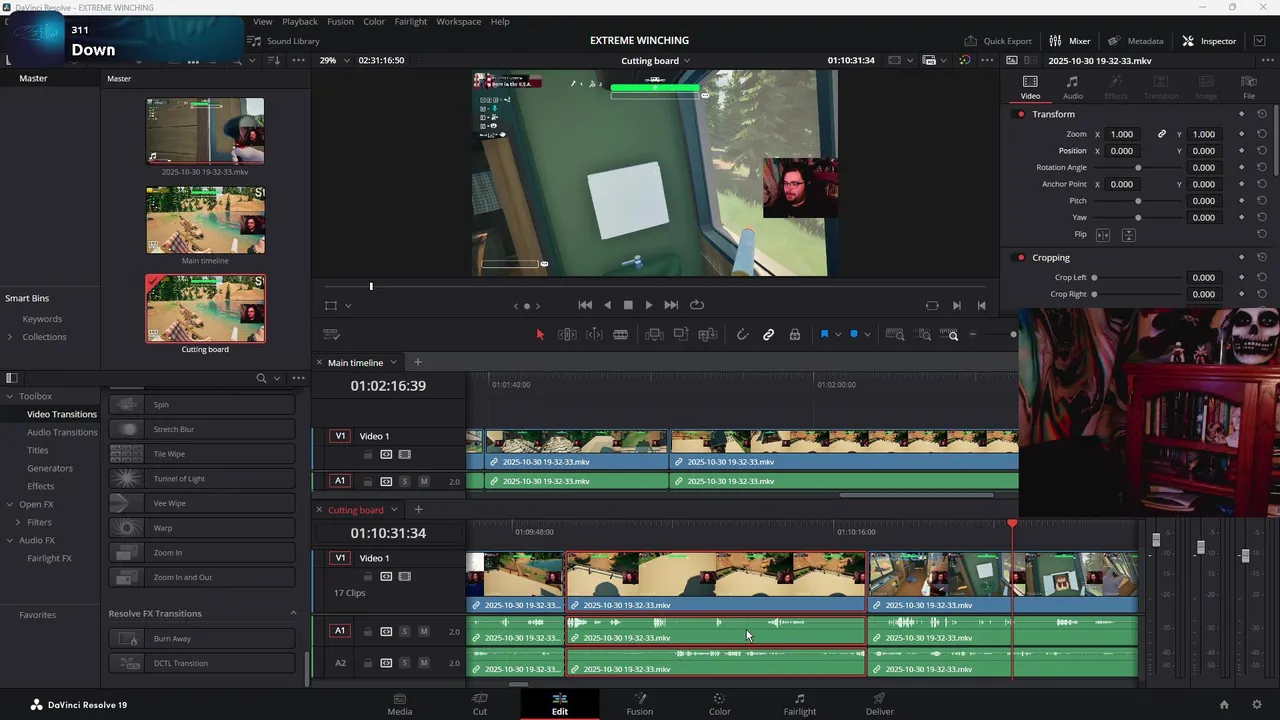Click the Insert Clip toolbar icon

654,335
